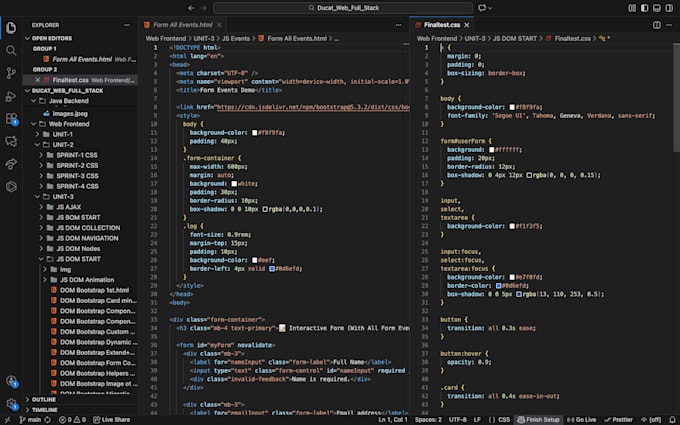Open DOM Bootstrap 1st.html file
Viewport: 680px width, 425px height.
[x=94, y=291]
